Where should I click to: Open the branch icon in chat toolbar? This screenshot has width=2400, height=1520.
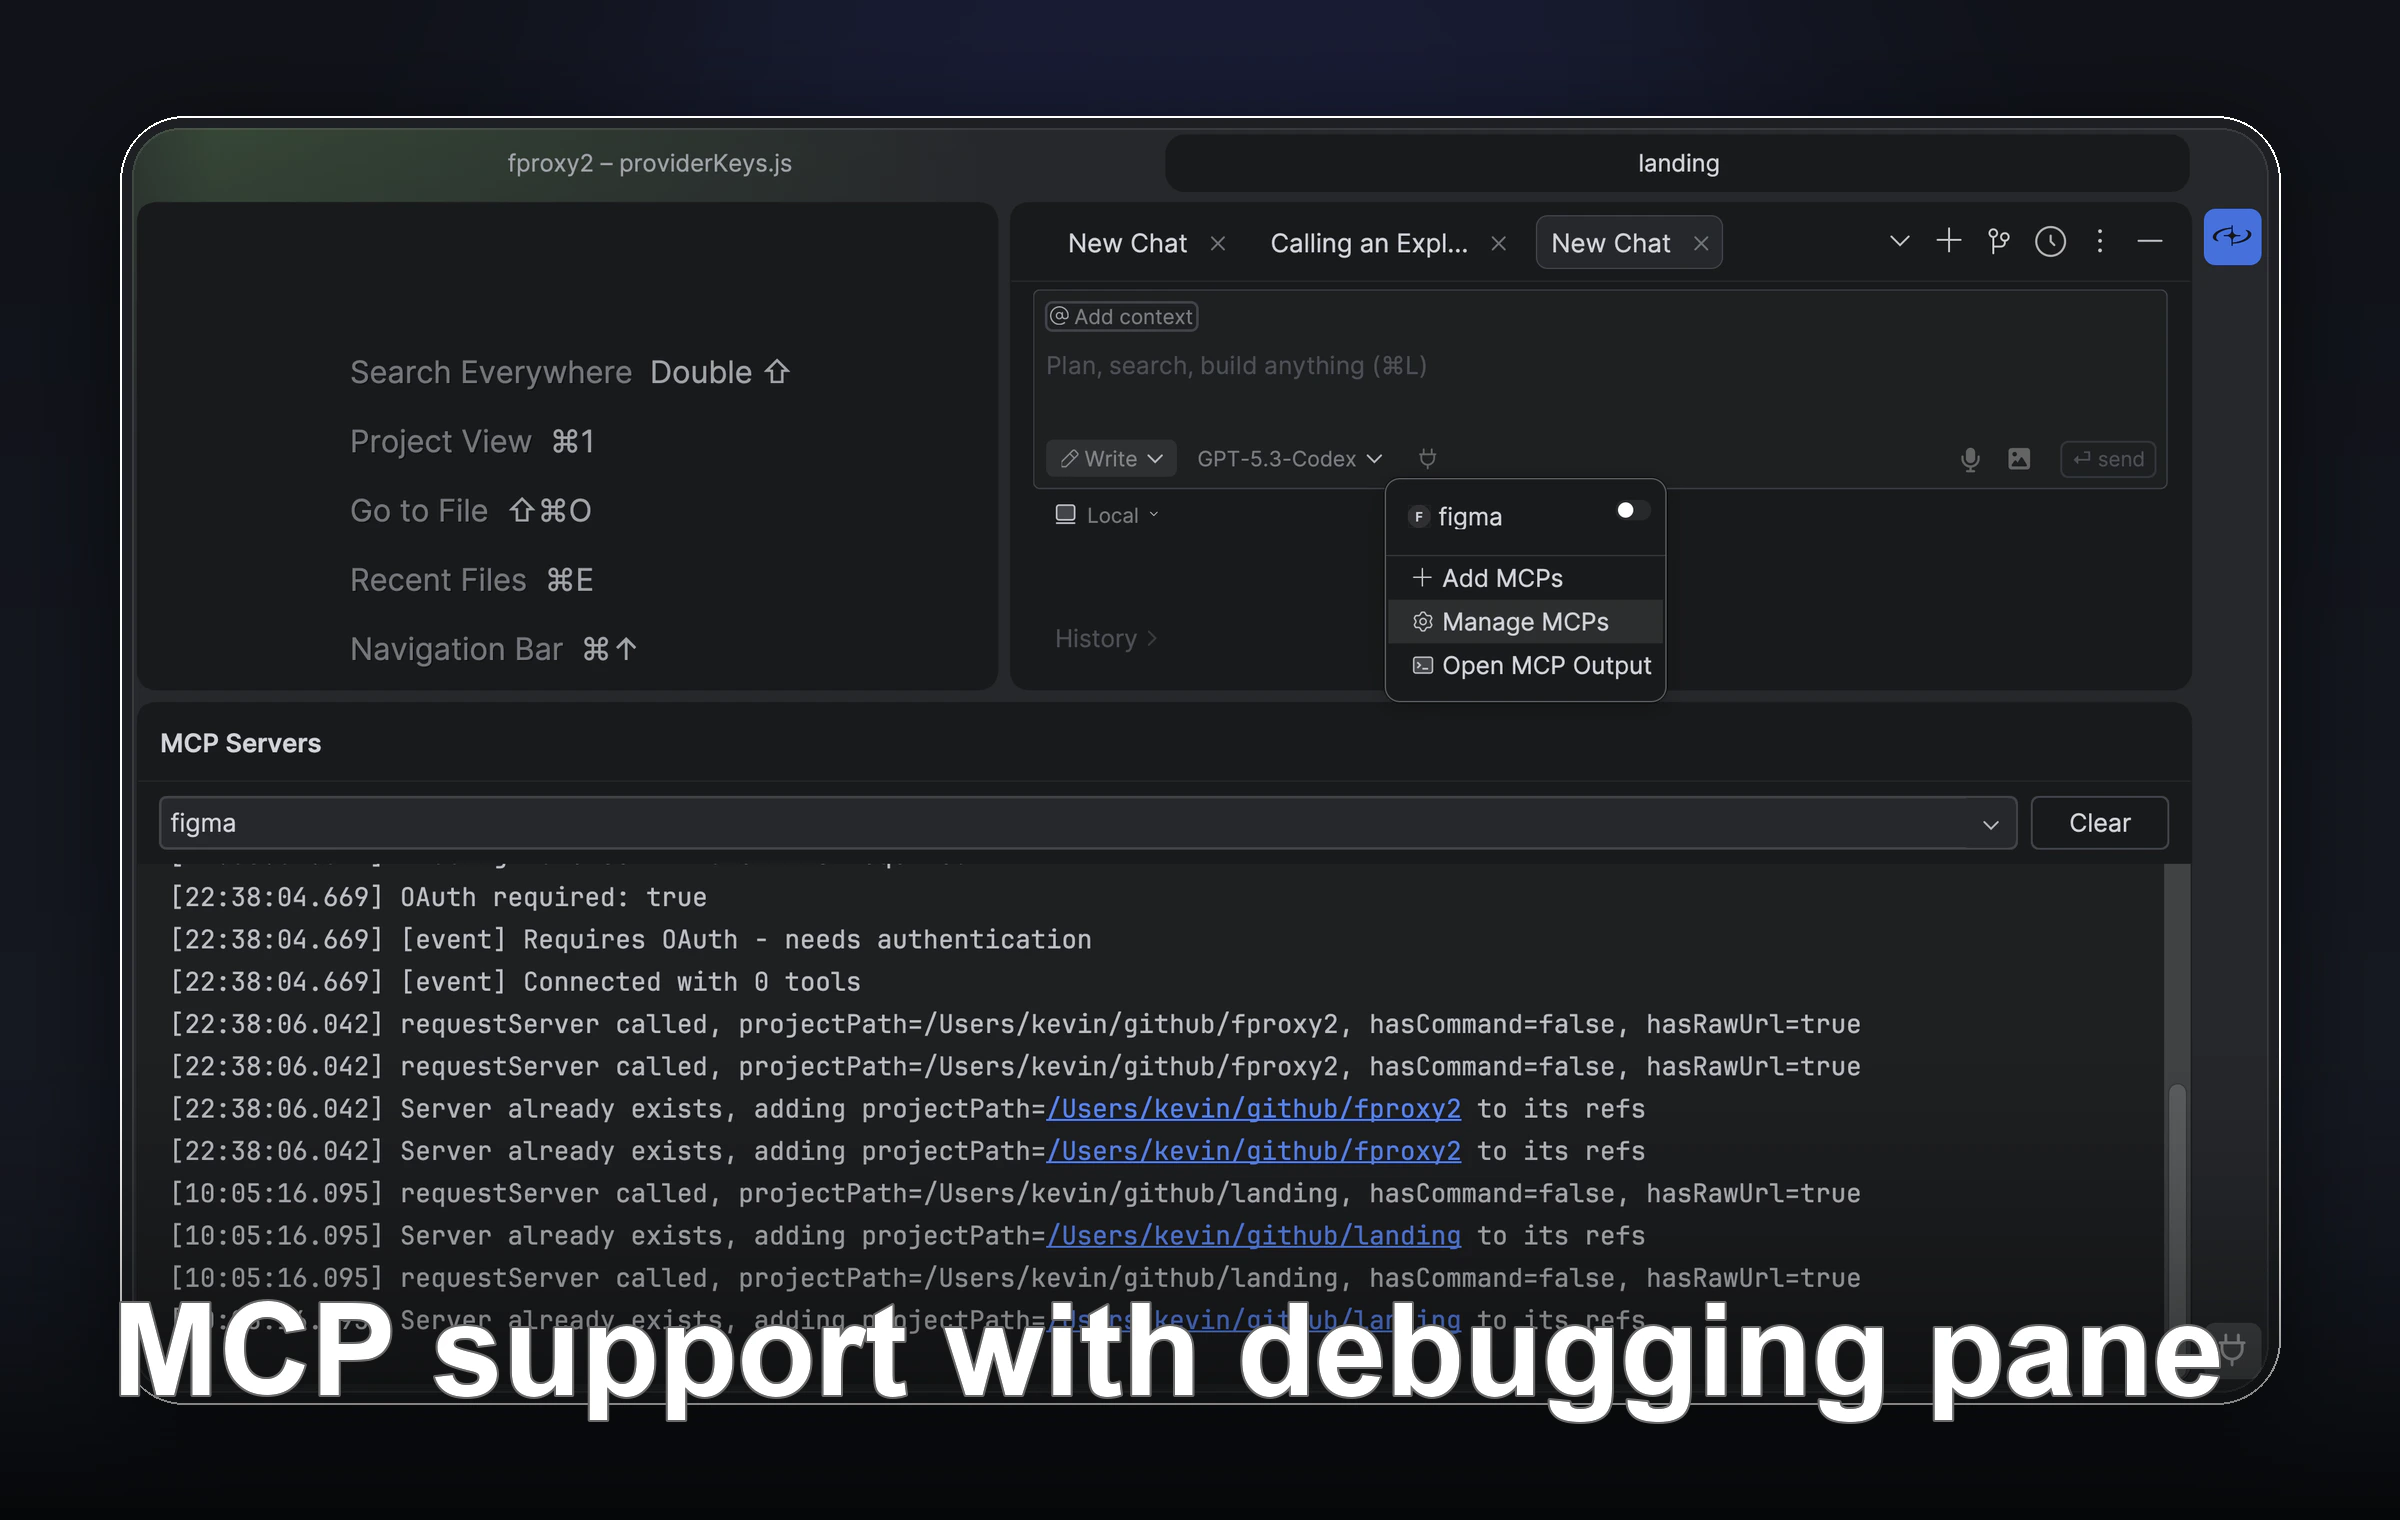(1999, 242)
